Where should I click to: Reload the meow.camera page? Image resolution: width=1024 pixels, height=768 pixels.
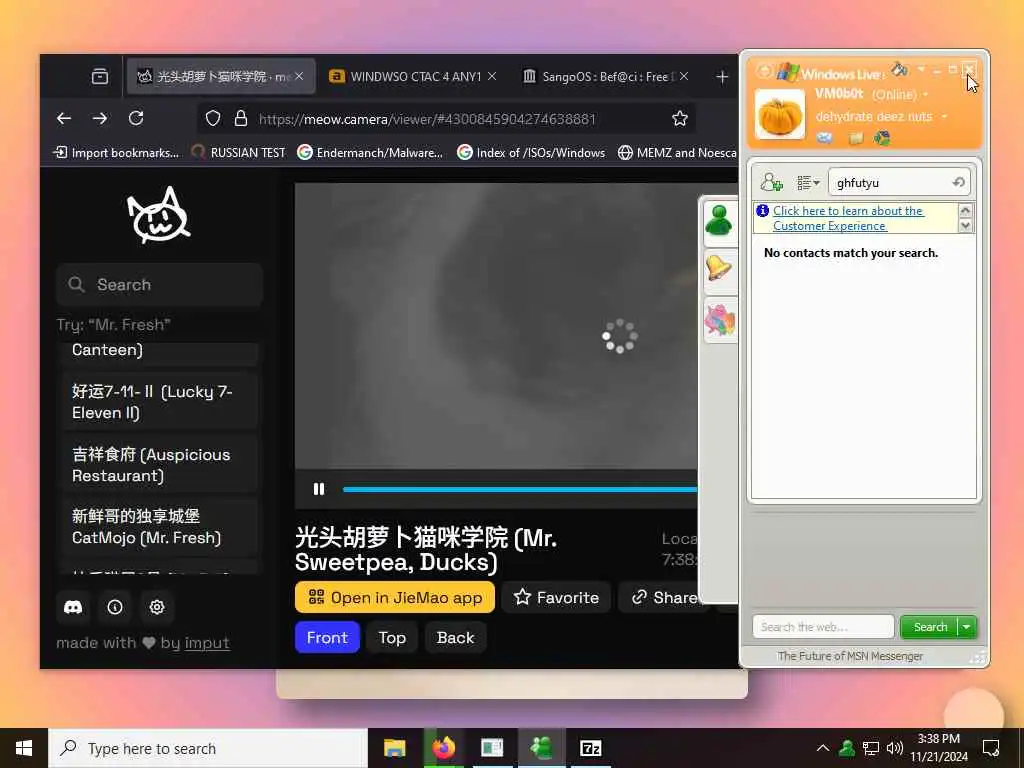click(x=136, y=118)
